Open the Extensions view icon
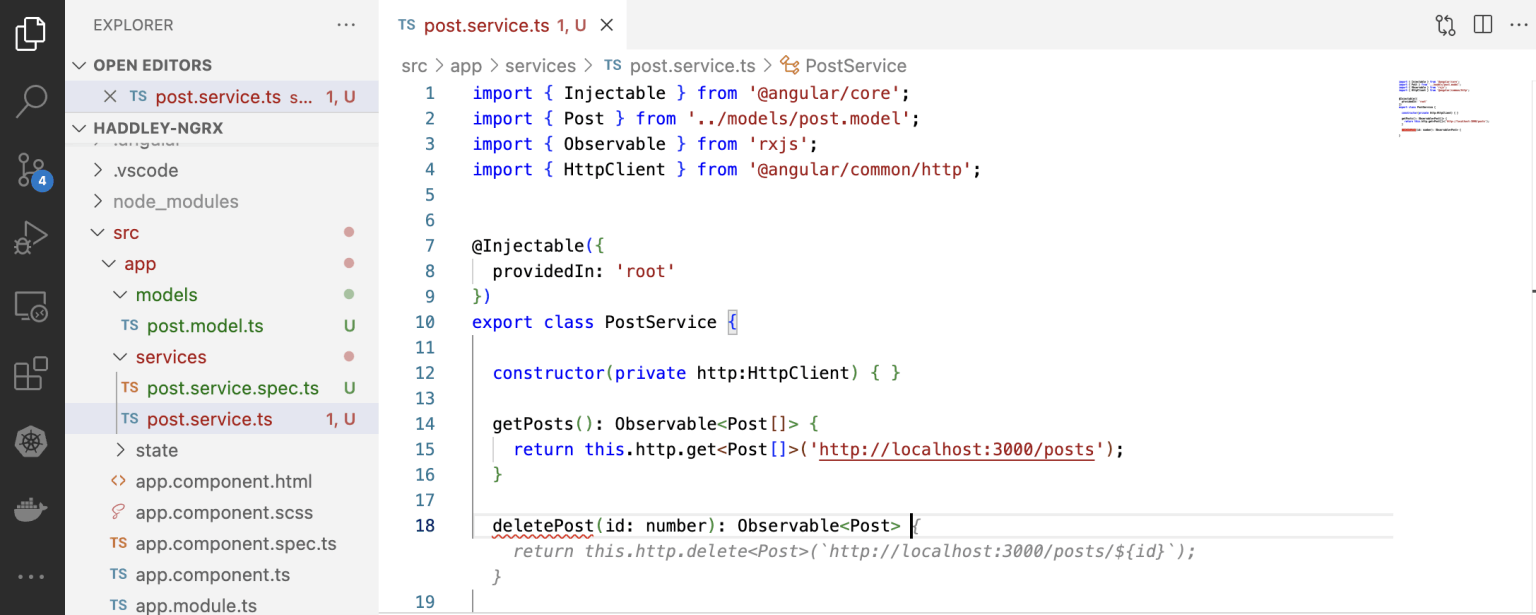 (31, 374)
